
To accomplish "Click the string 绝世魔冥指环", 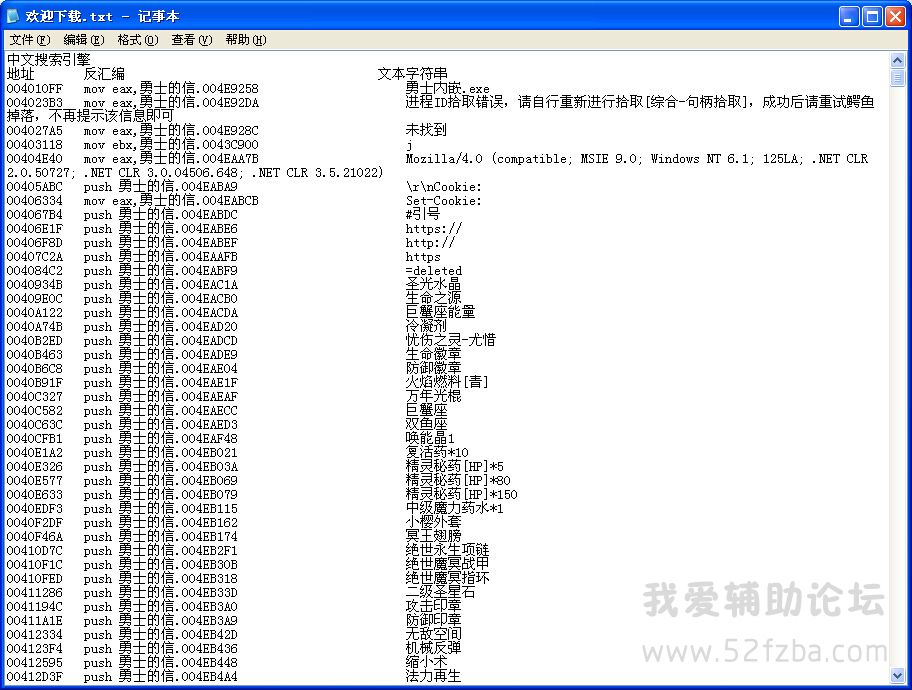I will [x=447, y=578].
